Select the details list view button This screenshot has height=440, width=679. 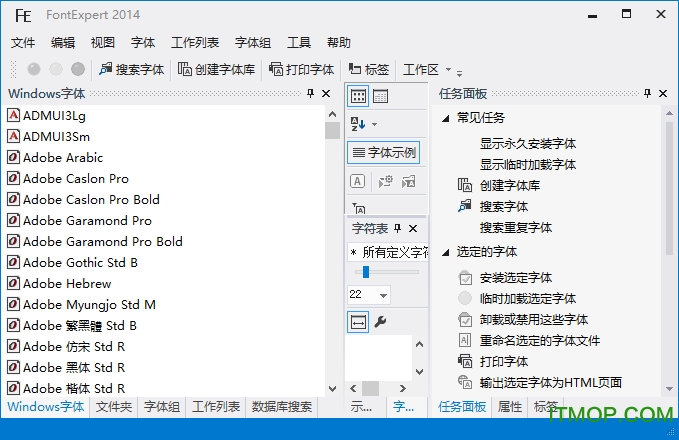point(380,96)
